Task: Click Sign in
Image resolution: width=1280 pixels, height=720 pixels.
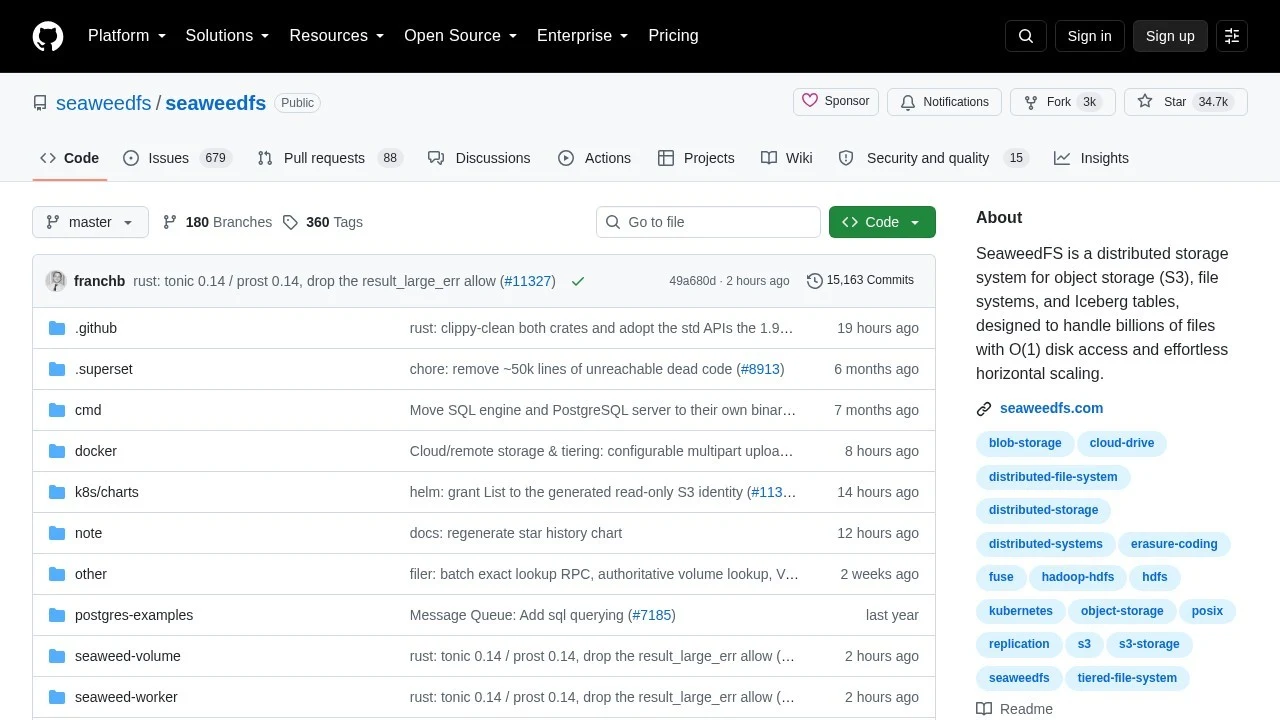Action: click(x=1089, y=36)
